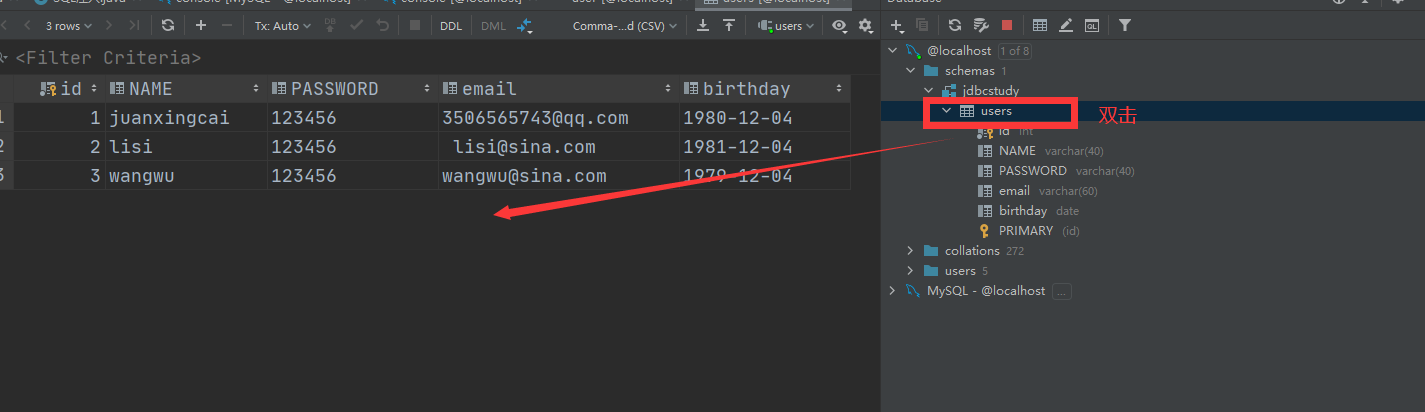
Task: Open data source properties wrench icon
Action: pos(981,25)
